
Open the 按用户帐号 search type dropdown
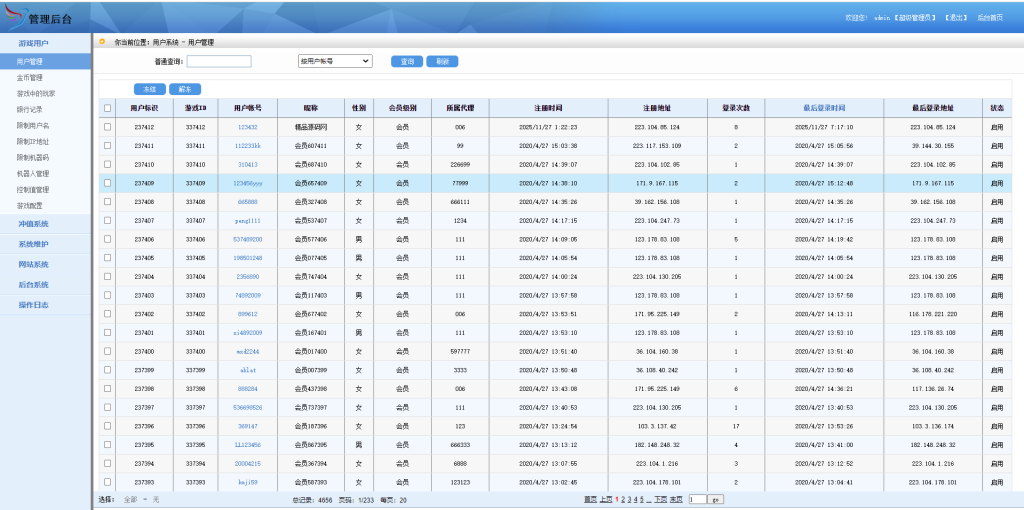click(x=335, y=61)
